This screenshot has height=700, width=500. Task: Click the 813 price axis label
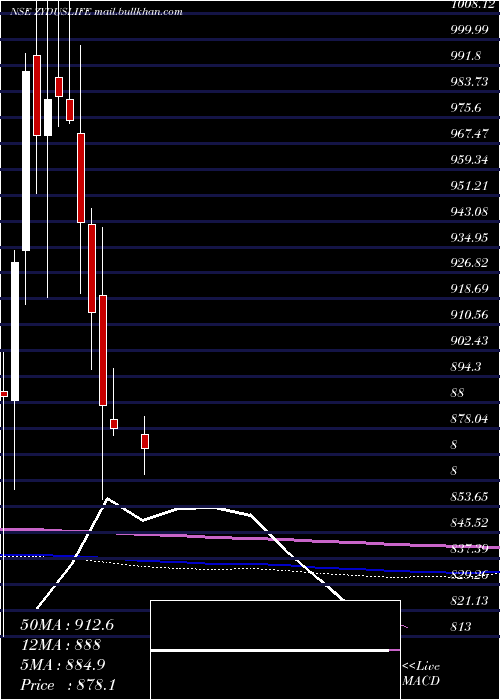pyautogui.click(x=462, y=626)
